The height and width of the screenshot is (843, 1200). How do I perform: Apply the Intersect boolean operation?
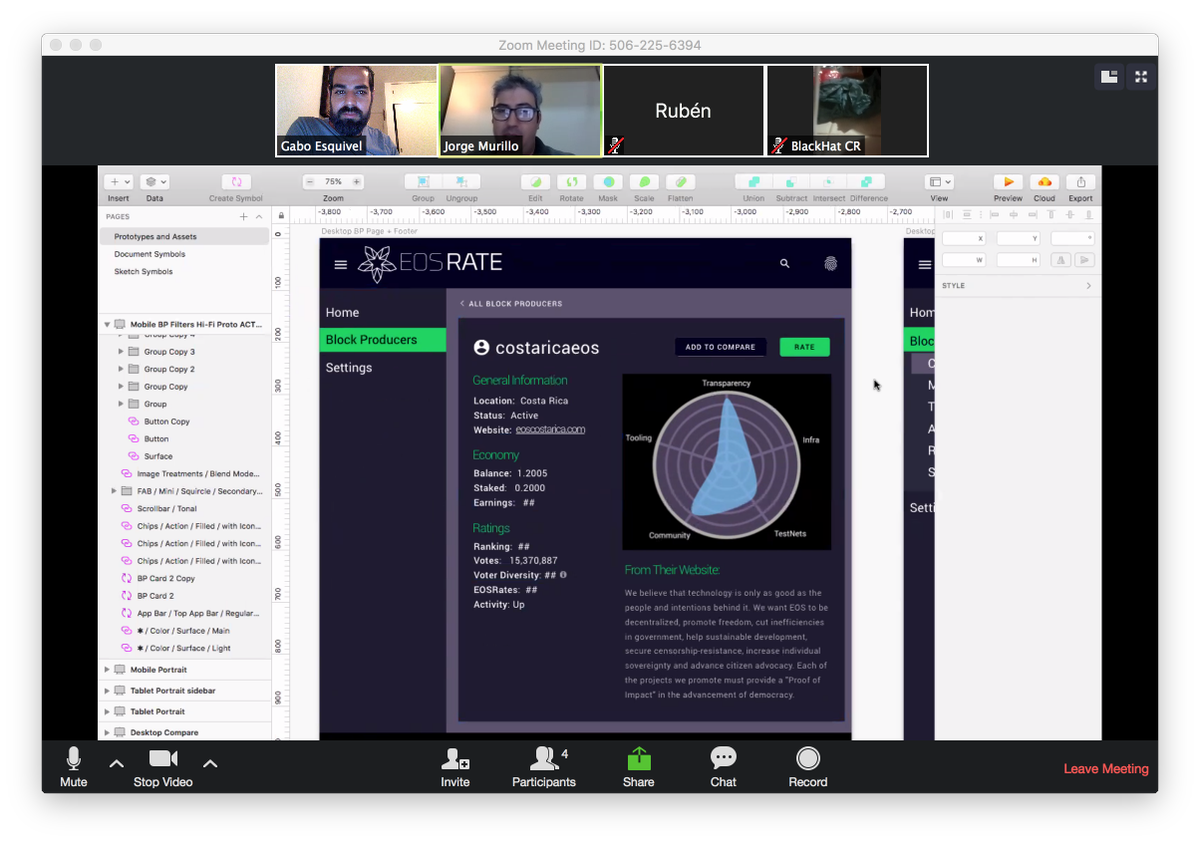coord(828,182)
